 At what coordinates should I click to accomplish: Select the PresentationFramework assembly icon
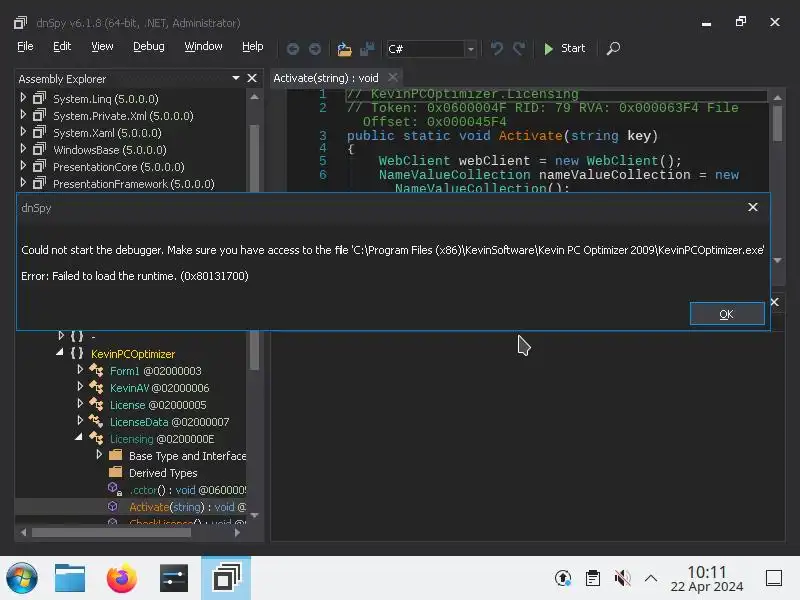pyautogui.click(x=39, y=182)
